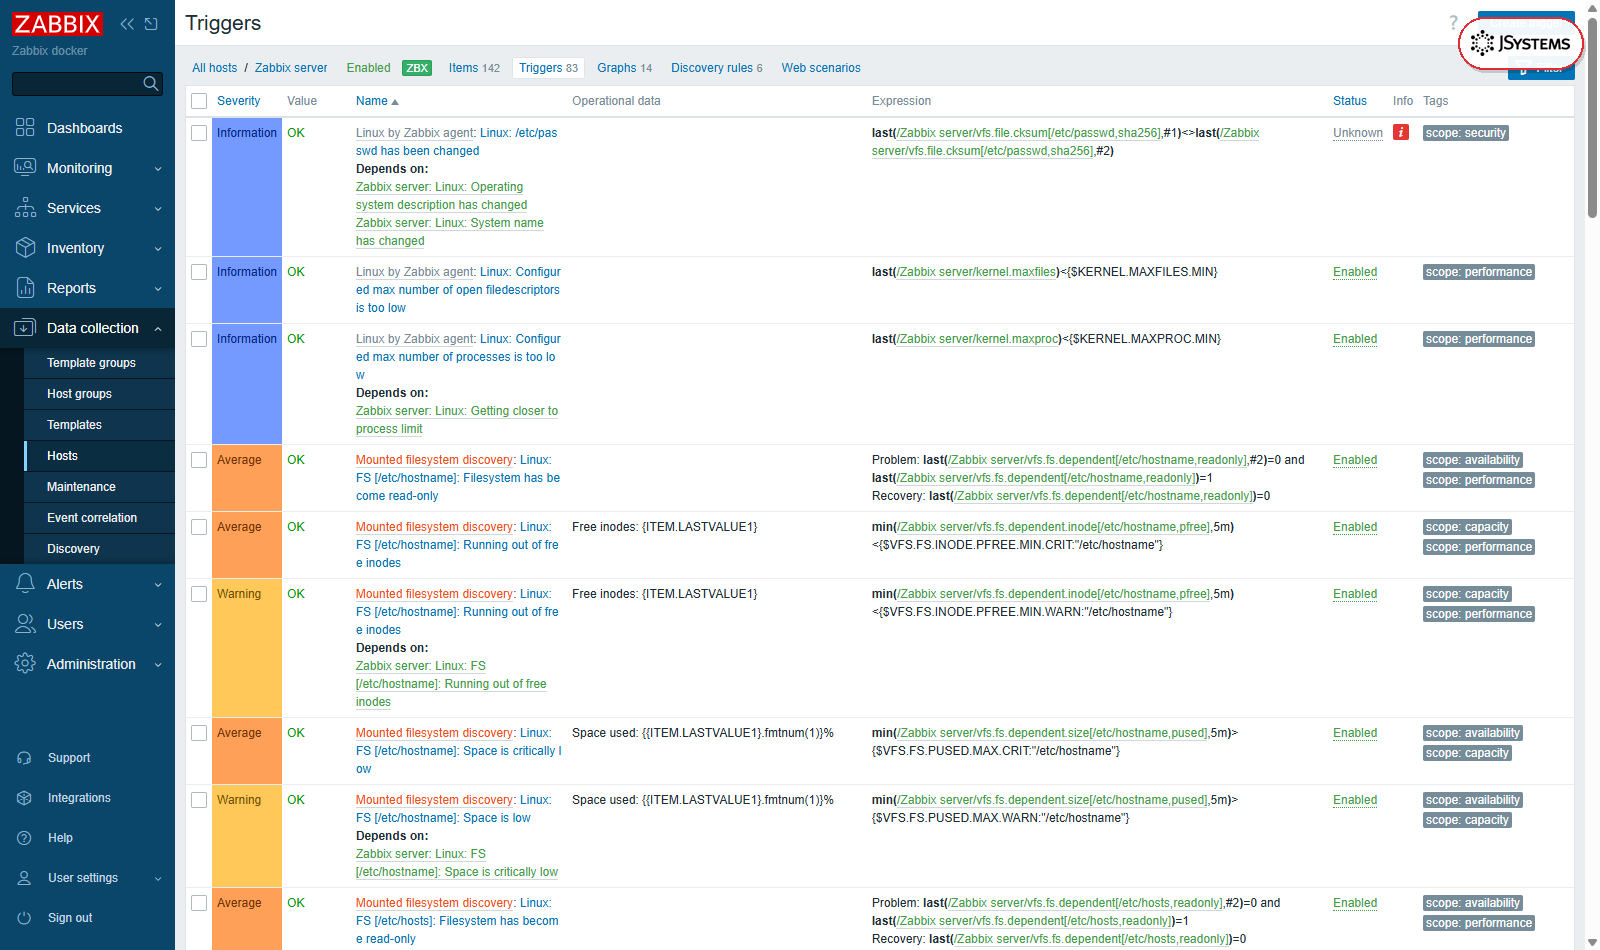Screen dimensions: 1600x950
Task: Click the Monitoring icon in the sidebar
Action: [x=25, y=168]
